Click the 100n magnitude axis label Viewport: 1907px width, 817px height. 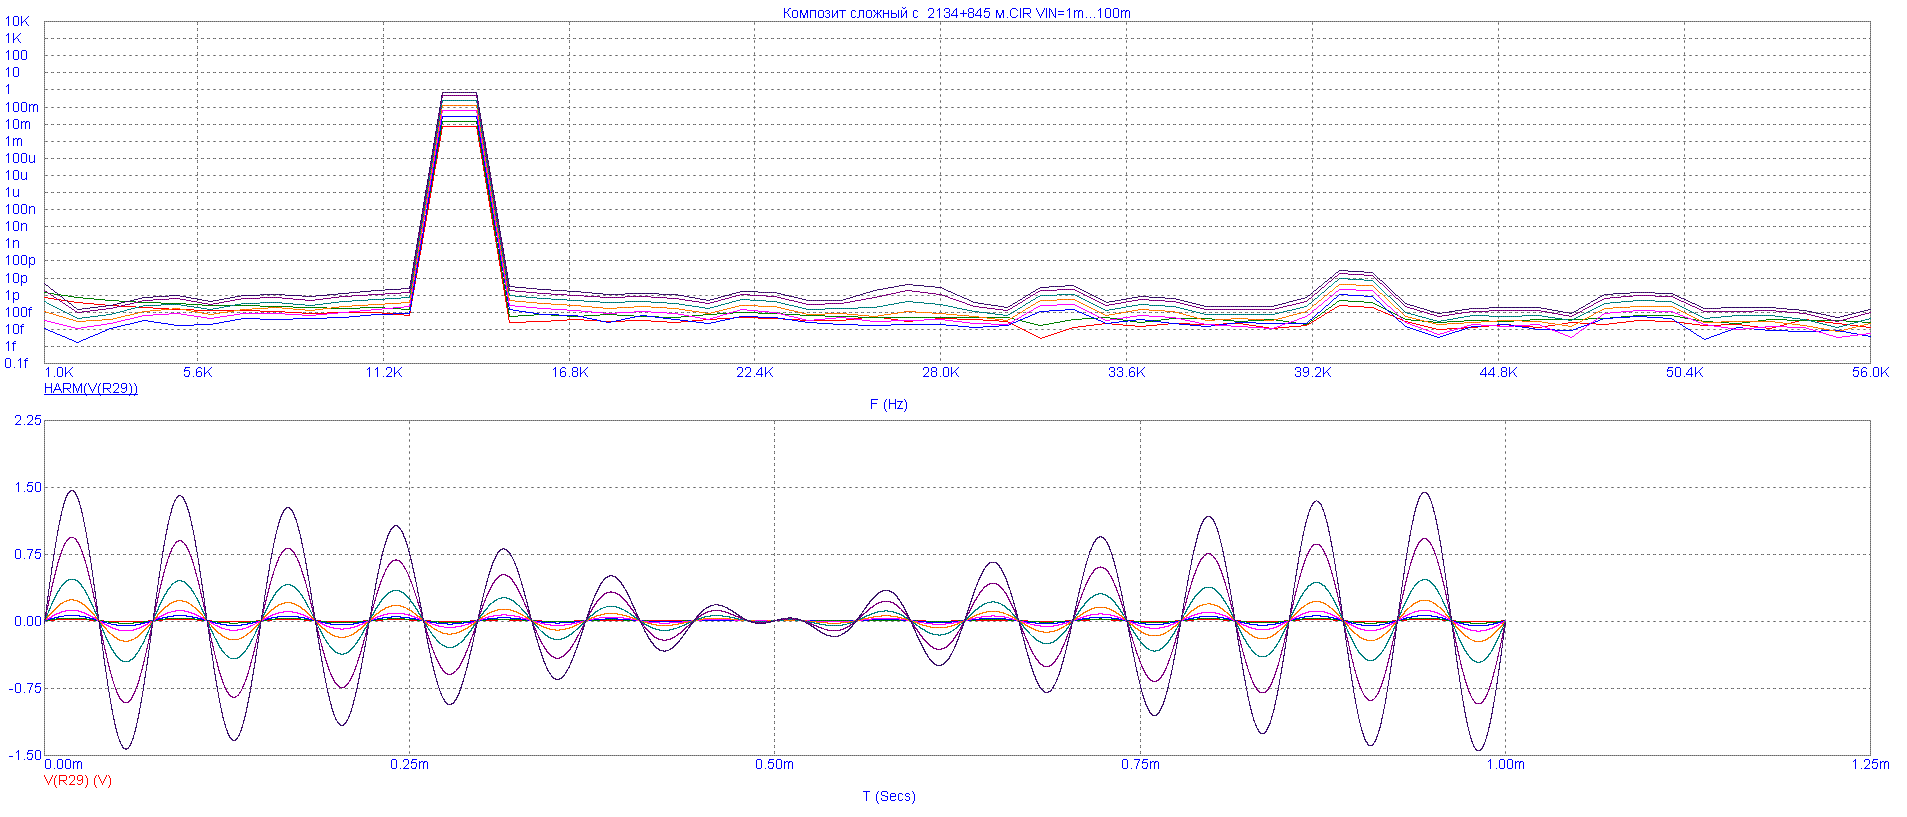(20, 209)
